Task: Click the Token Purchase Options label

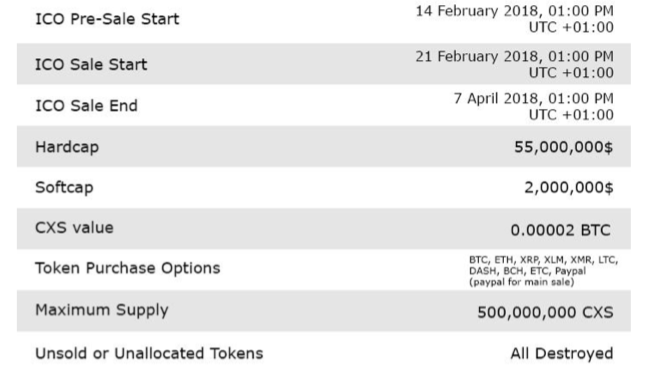Action: click(128, 268)
